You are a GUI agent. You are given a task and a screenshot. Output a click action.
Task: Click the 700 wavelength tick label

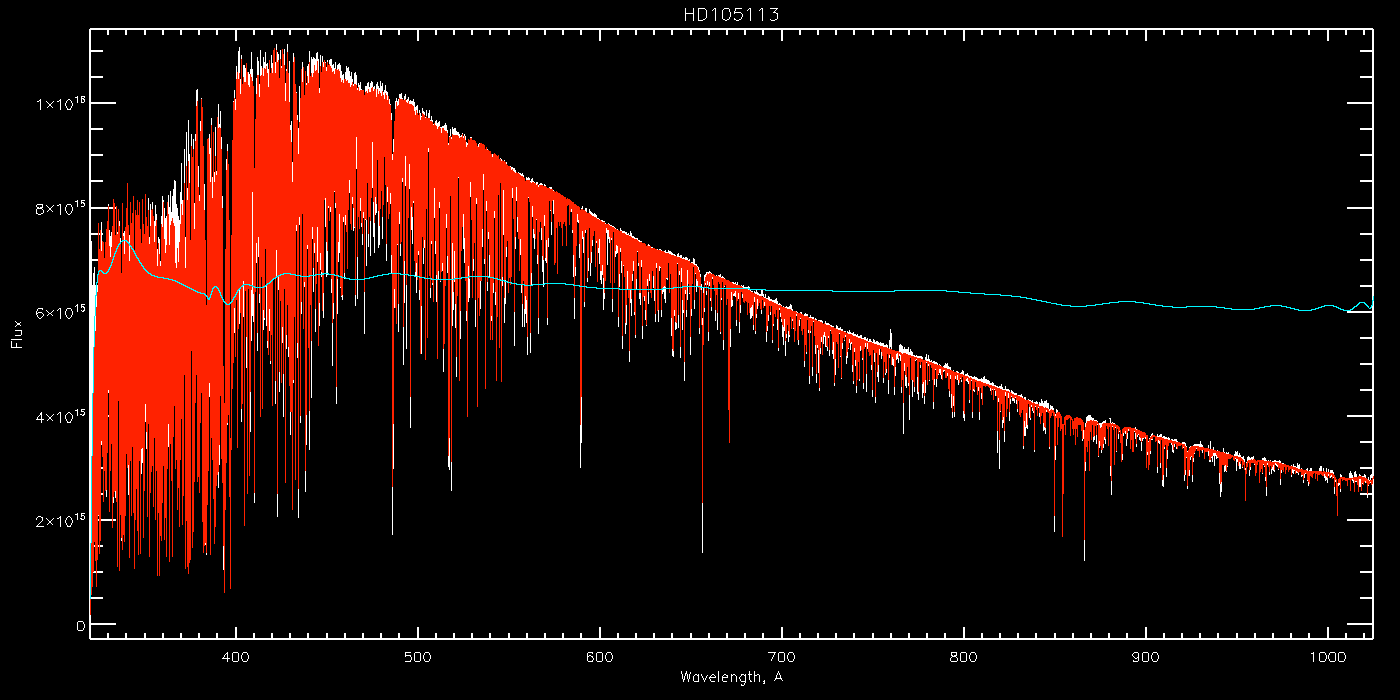coord(782,656)
